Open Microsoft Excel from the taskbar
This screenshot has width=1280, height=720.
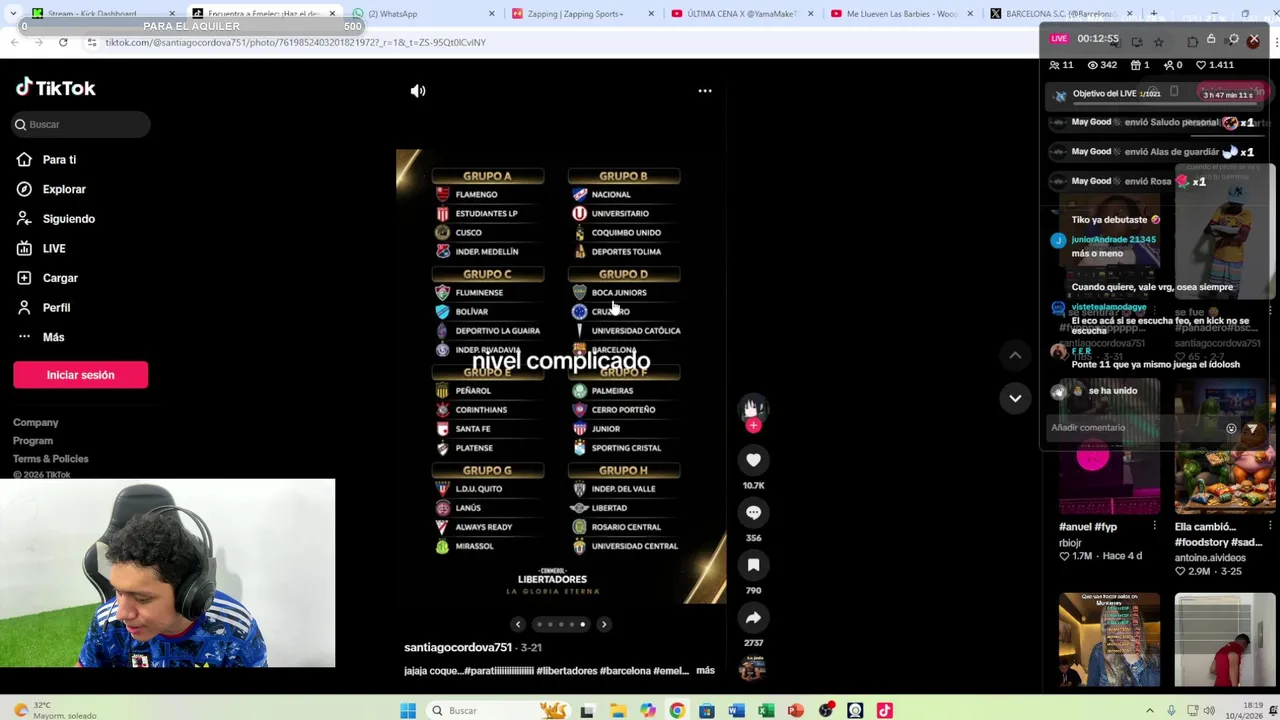tap(766, 711)
